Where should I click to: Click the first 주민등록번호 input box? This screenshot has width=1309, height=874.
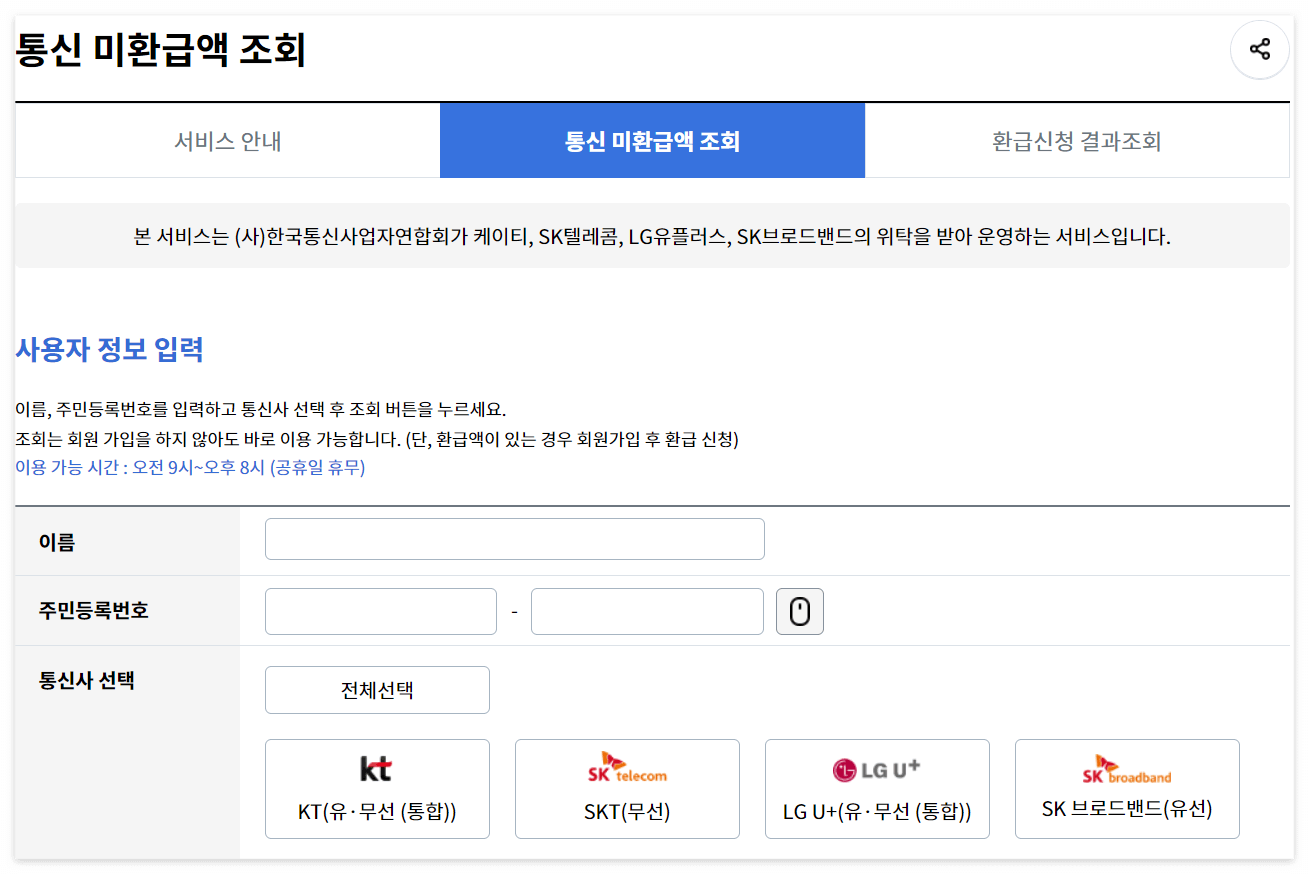pos(380,611)
